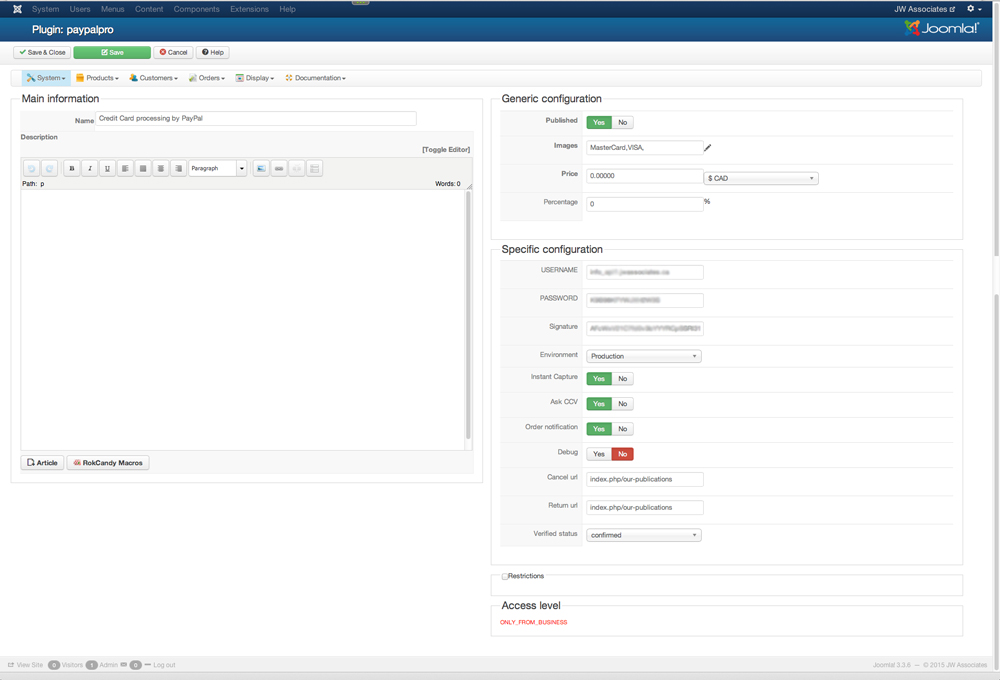This screenshot has height=680, width=1000.
Task: Click the redo icon in description editor
Action: 49,168
